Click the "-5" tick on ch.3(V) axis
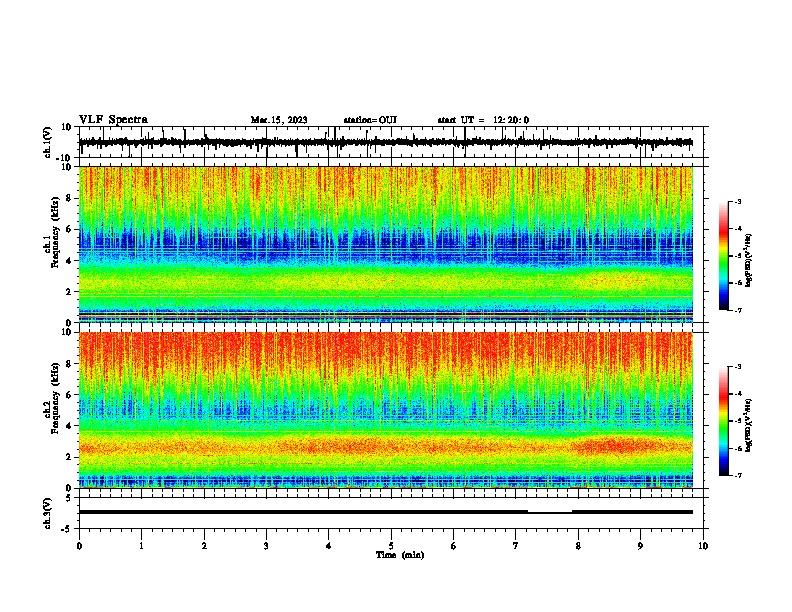This screenshot has height=612, width=792. [68, 529]
